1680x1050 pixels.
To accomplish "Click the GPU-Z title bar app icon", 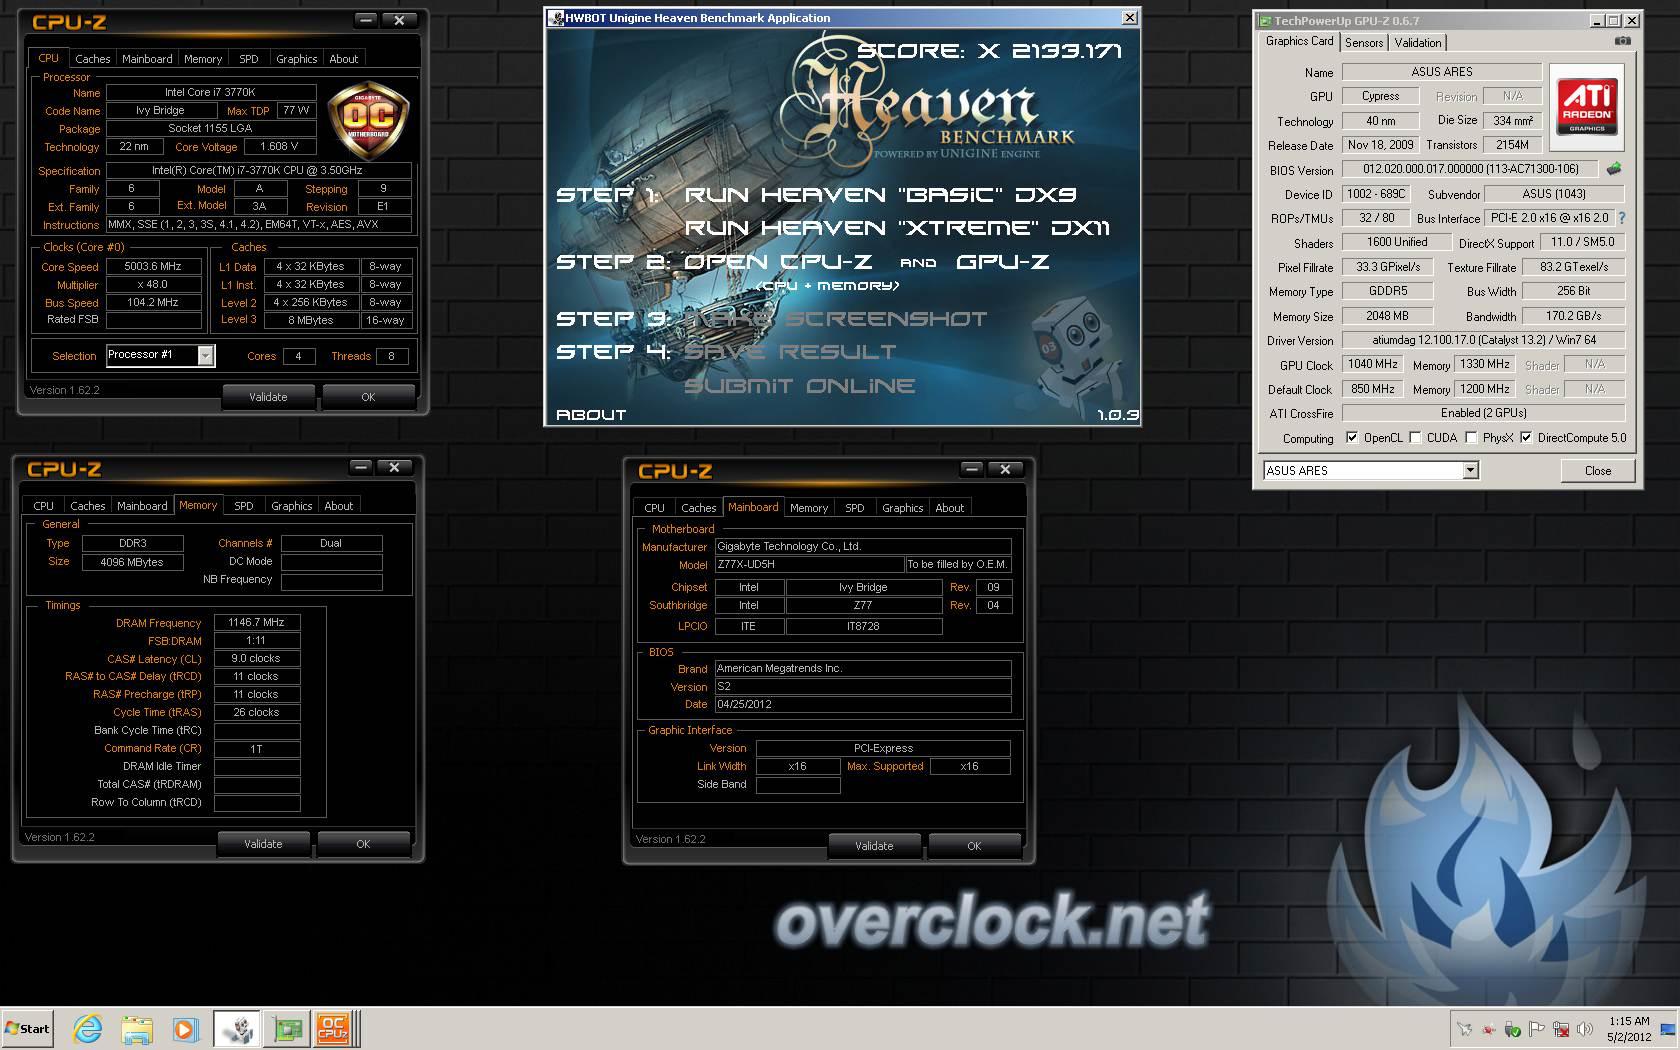I will point(1265,21).
